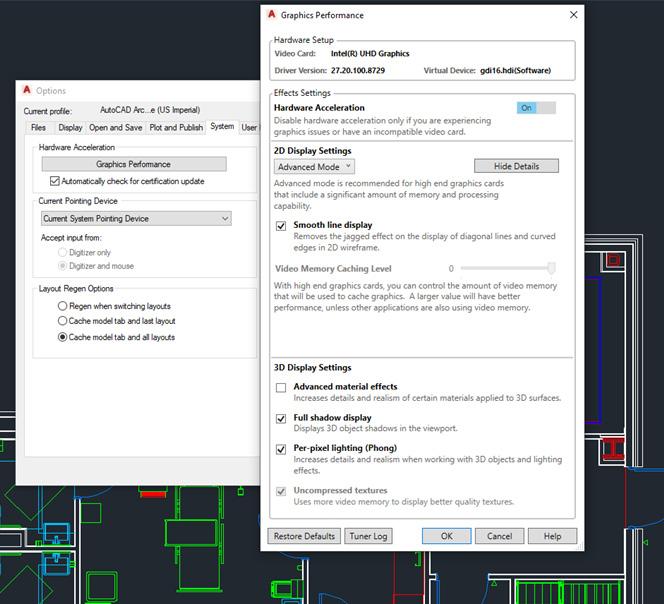Viewport: 664px width, 604px height.
Task: Click the AutoCAD logo in Graphics Performance title
Action: click(271, 14)
